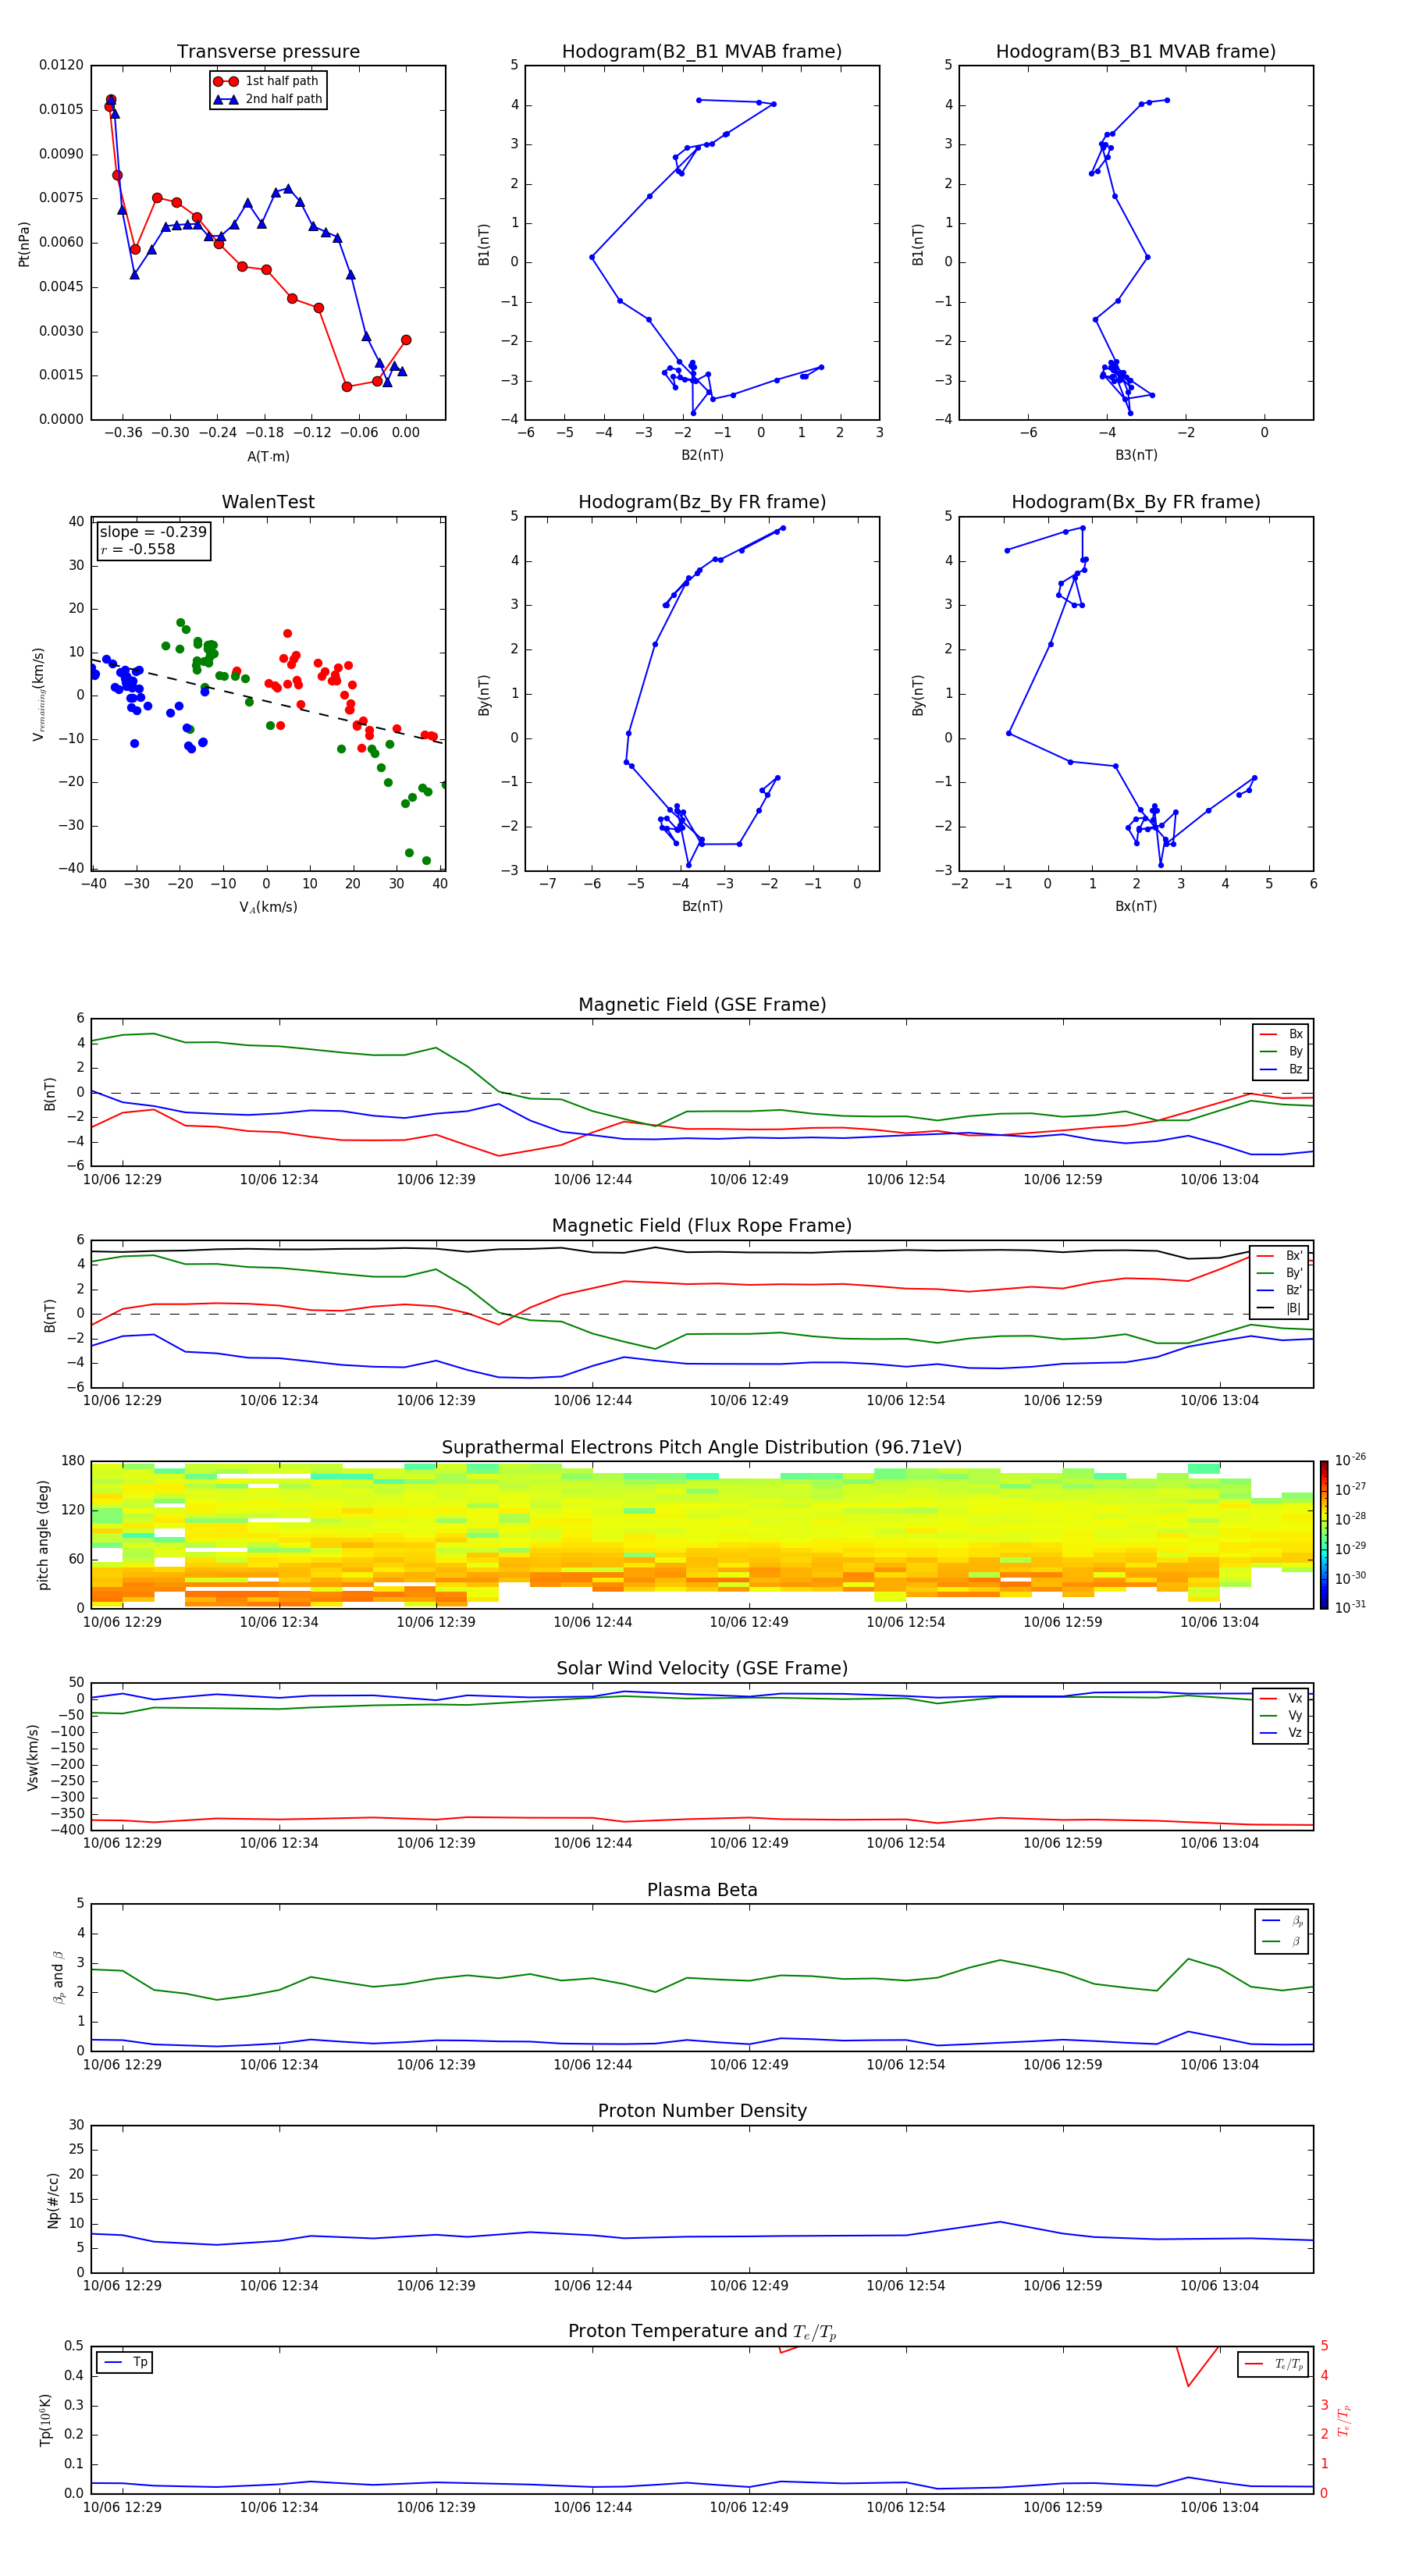Viewport: 1405px width, 2576px height.
Task: Click the 'slope = -0.239' annotation
Action: (x=153, y=532)
